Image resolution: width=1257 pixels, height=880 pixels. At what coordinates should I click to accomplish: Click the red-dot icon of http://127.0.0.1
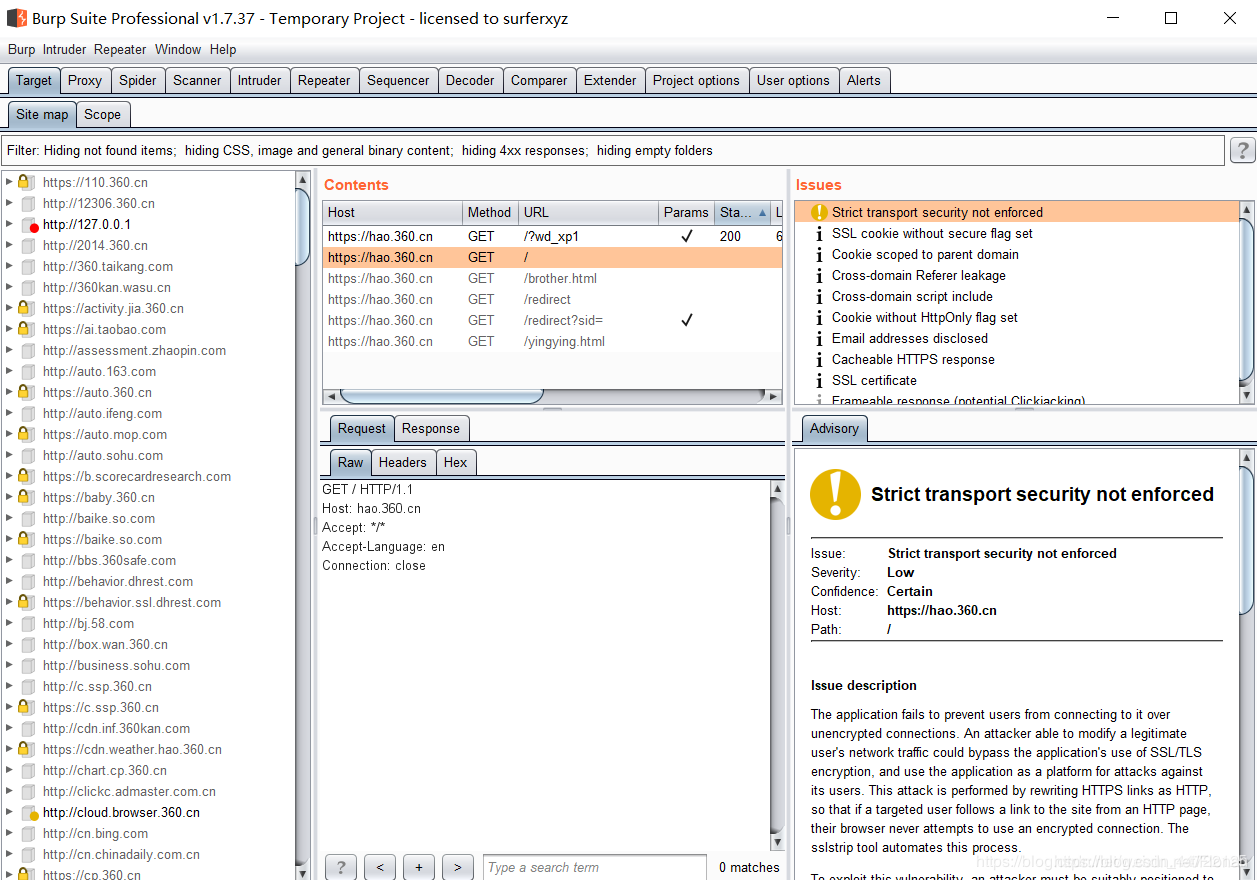30,225
